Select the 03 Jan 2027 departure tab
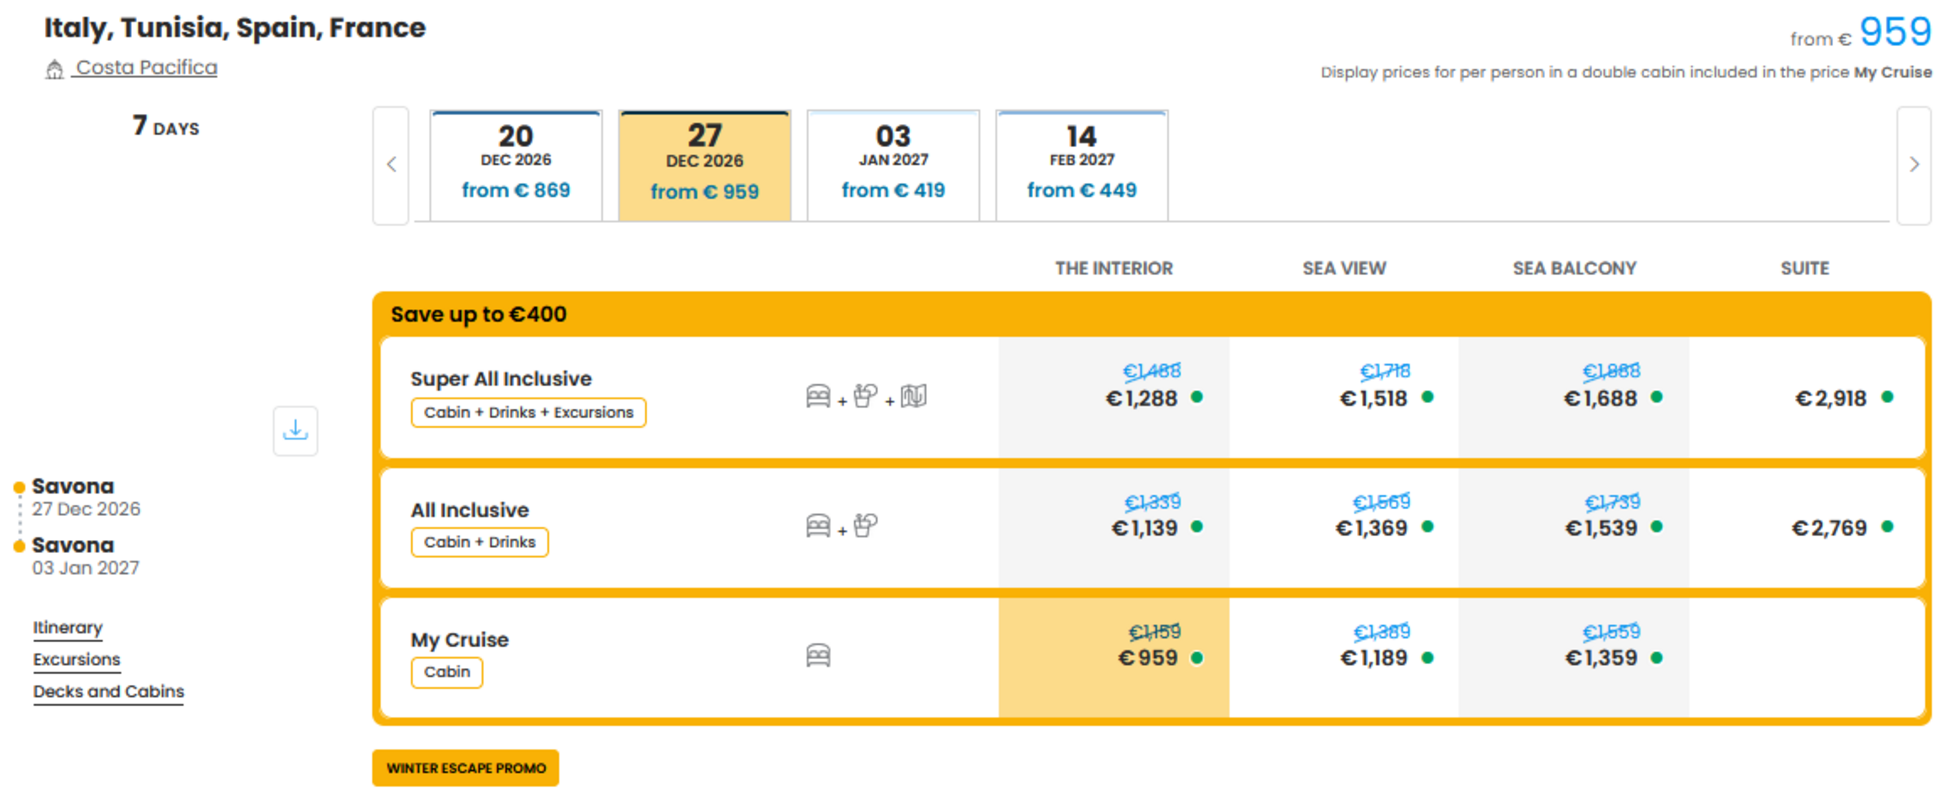Screen dimensions: 1942x800 pyautogui.click(x=893, y=165)
